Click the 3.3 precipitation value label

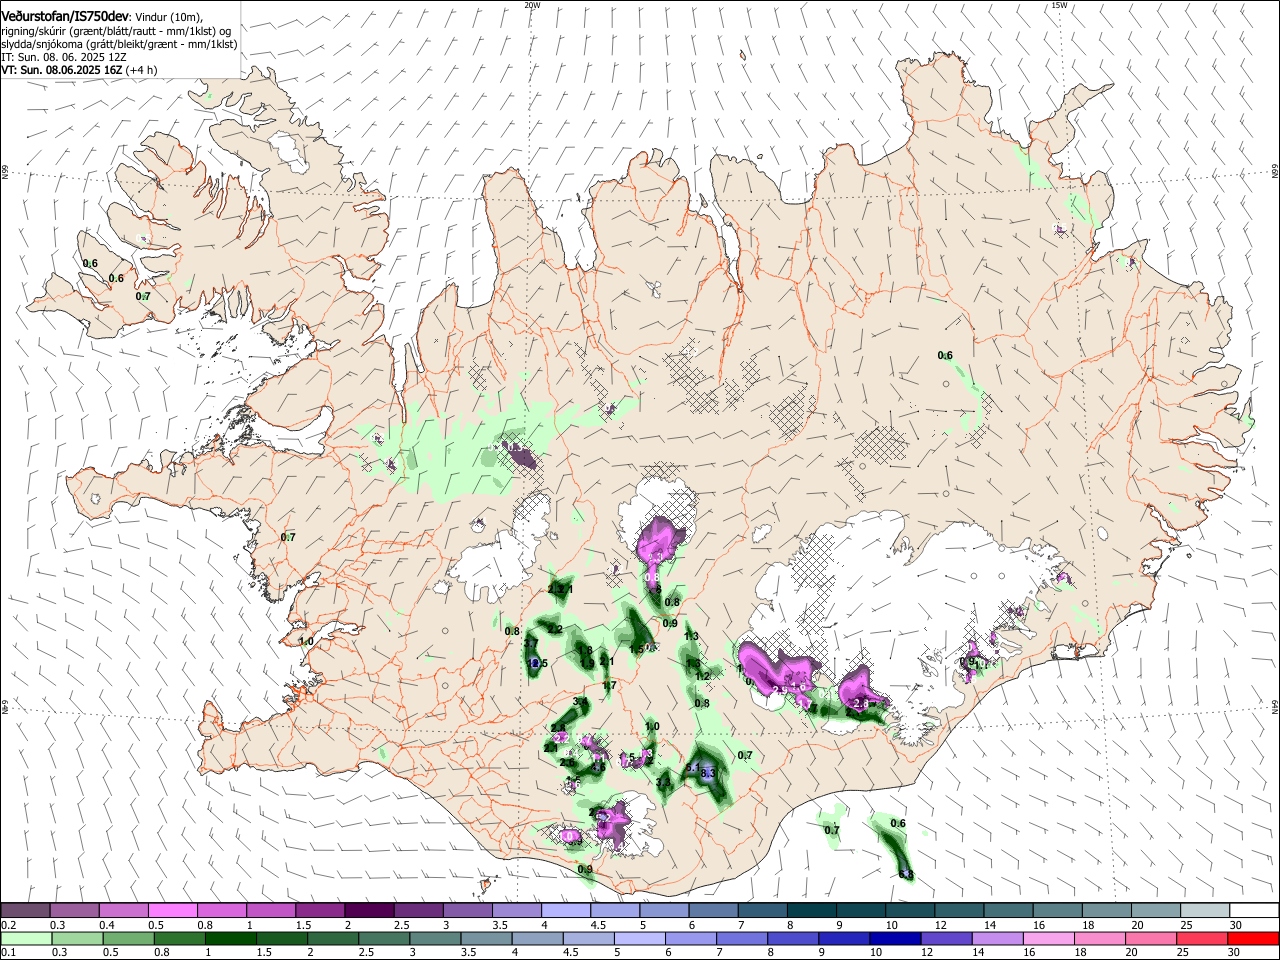point(663,782)
